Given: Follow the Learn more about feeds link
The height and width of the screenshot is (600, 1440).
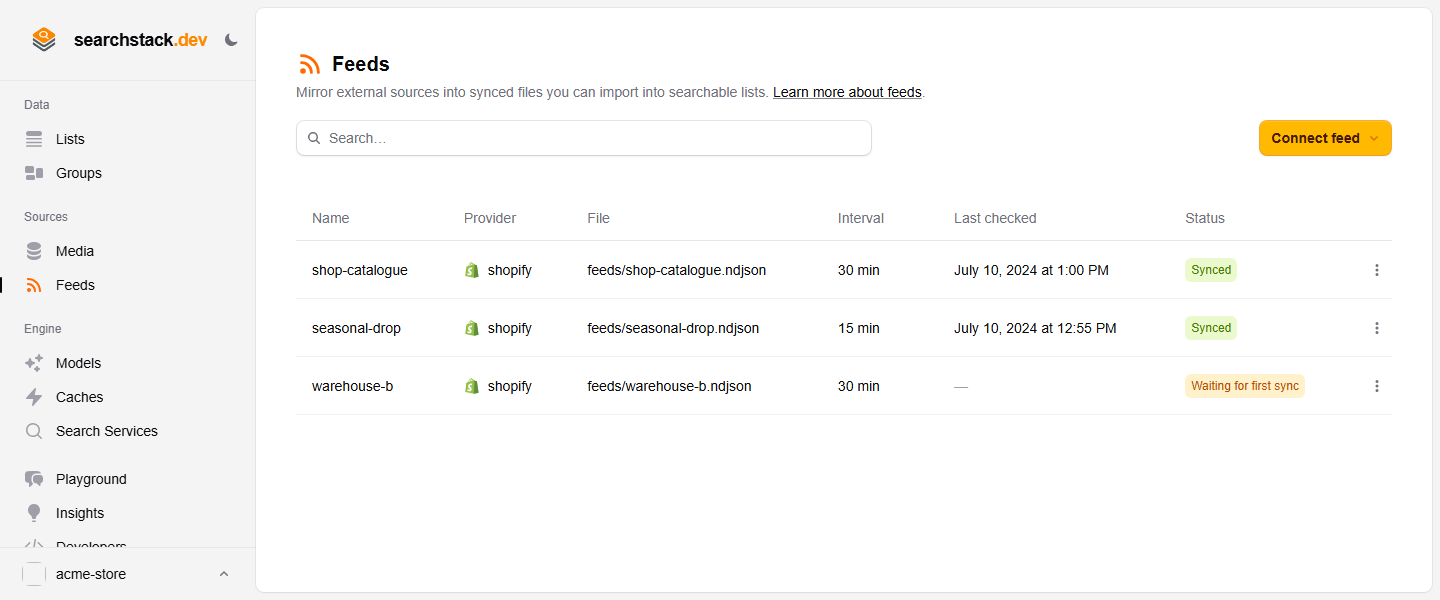Looking at the screenshot, I should click(x=847, y=92).
